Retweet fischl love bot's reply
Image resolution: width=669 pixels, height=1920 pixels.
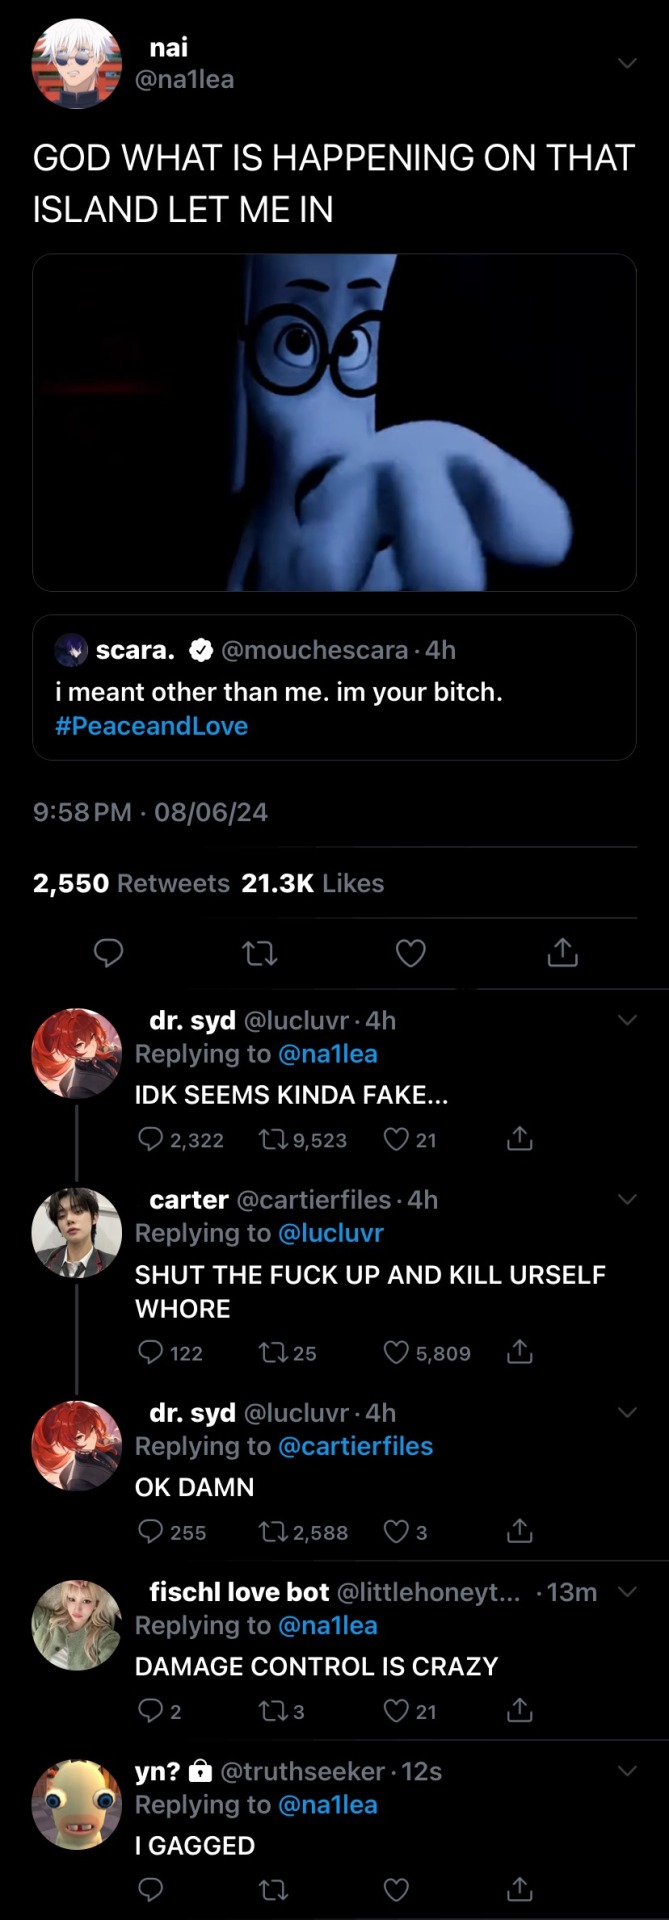click(x=271, y=1711)
